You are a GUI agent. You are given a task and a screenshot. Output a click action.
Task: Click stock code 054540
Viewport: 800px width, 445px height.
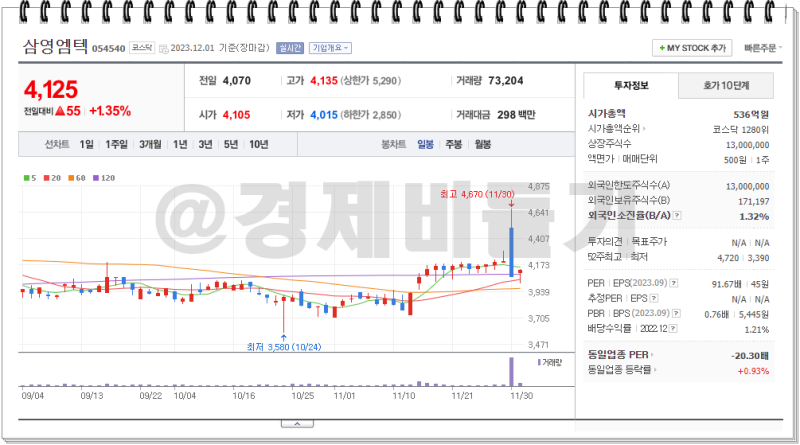pos(109,49)
